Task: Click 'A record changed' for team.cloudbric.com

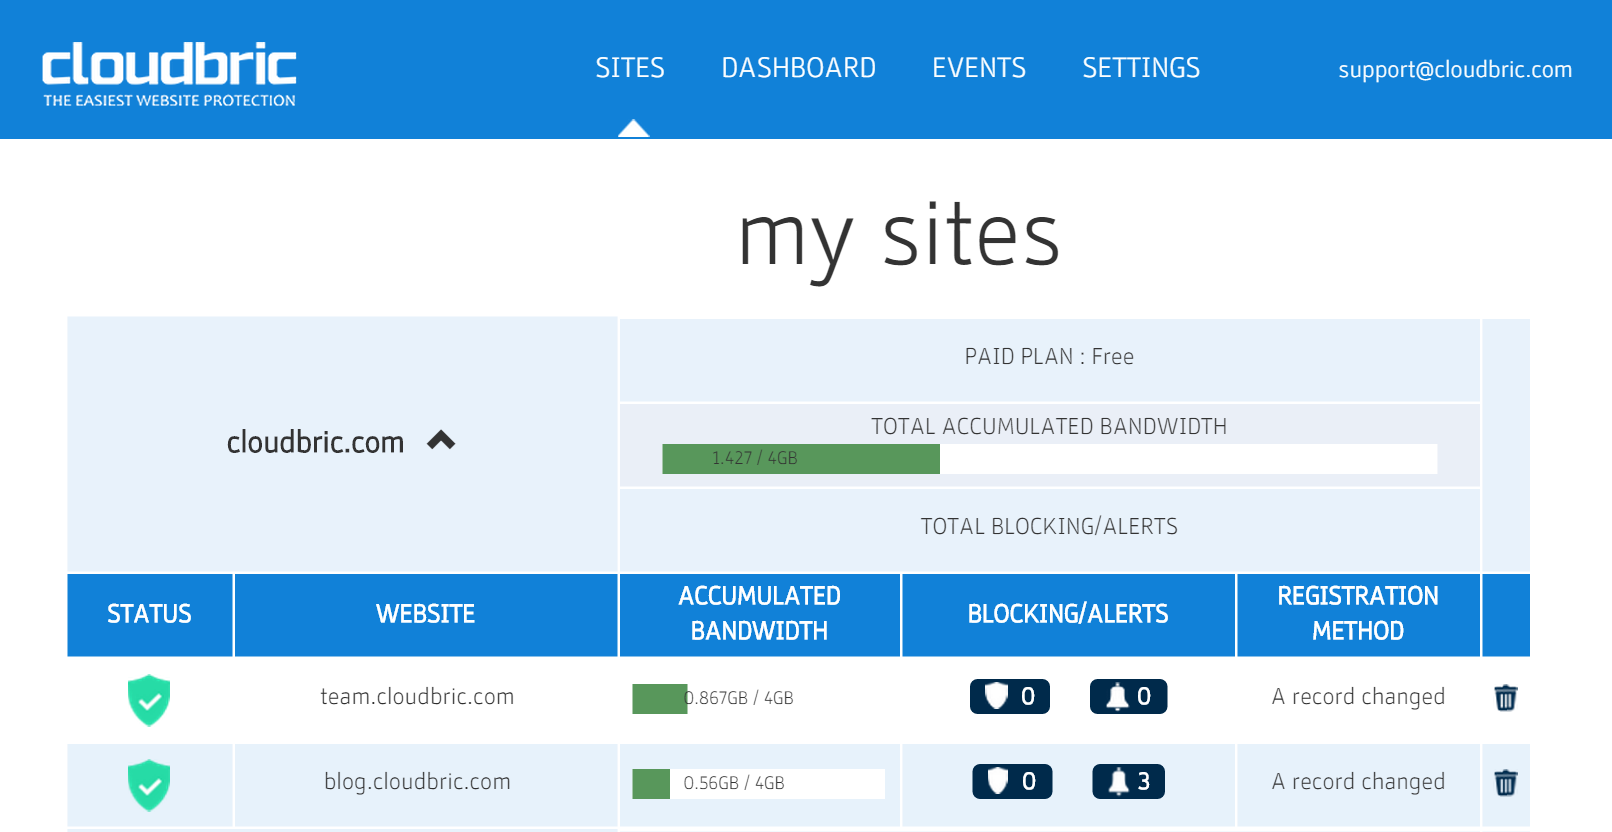Action: 1358,697
